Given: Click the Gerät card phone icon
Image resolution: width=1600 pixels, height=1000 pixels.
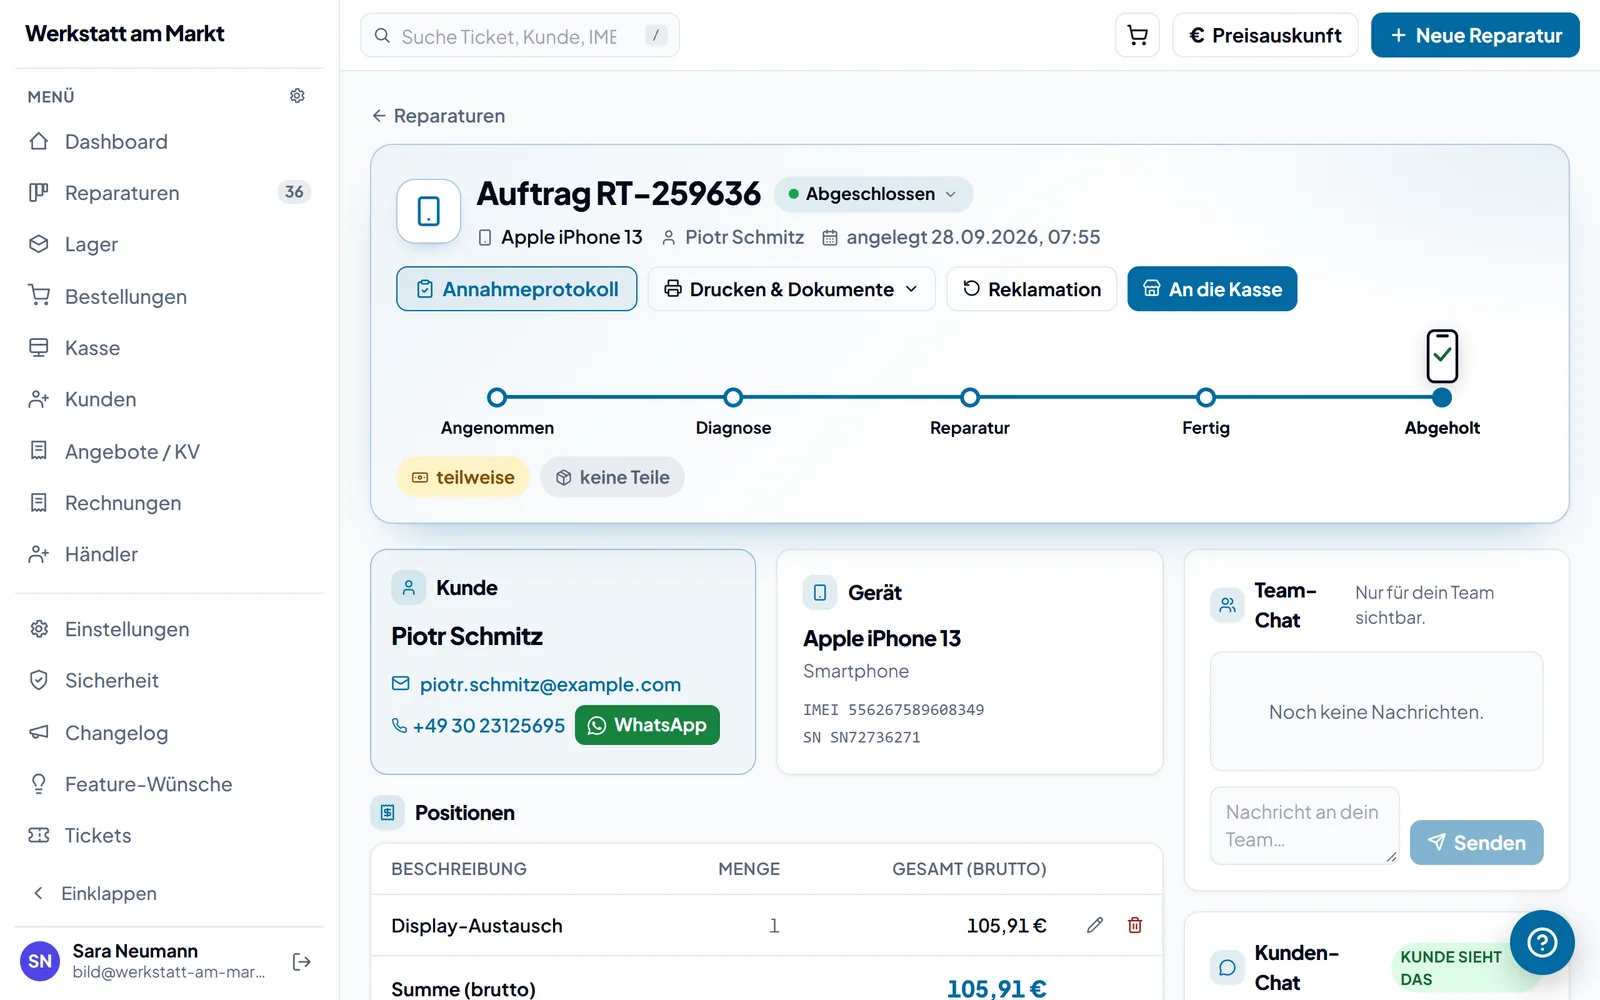Looking at the screenshot, I should click(820, 593).
